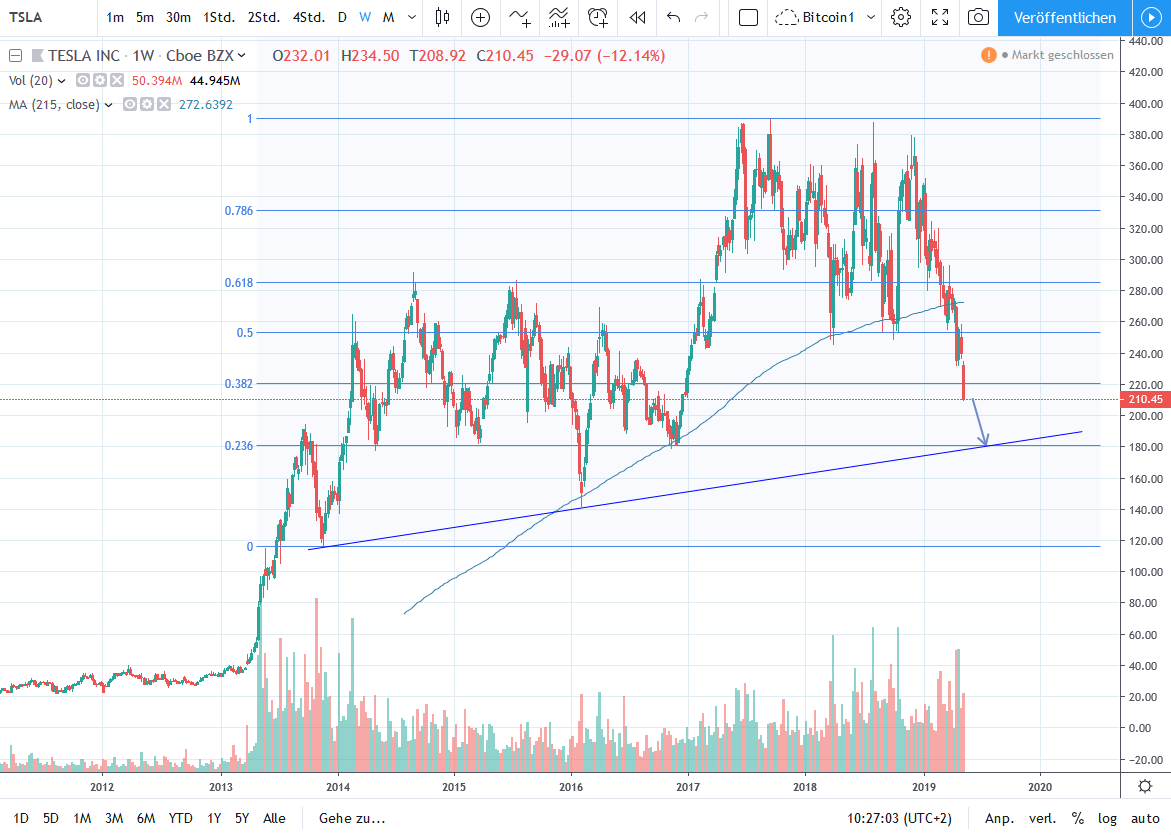The height and width of the screenshot is (835, 1171).
Task: Toggle auto scale mode
Action: click(1145, 818)
